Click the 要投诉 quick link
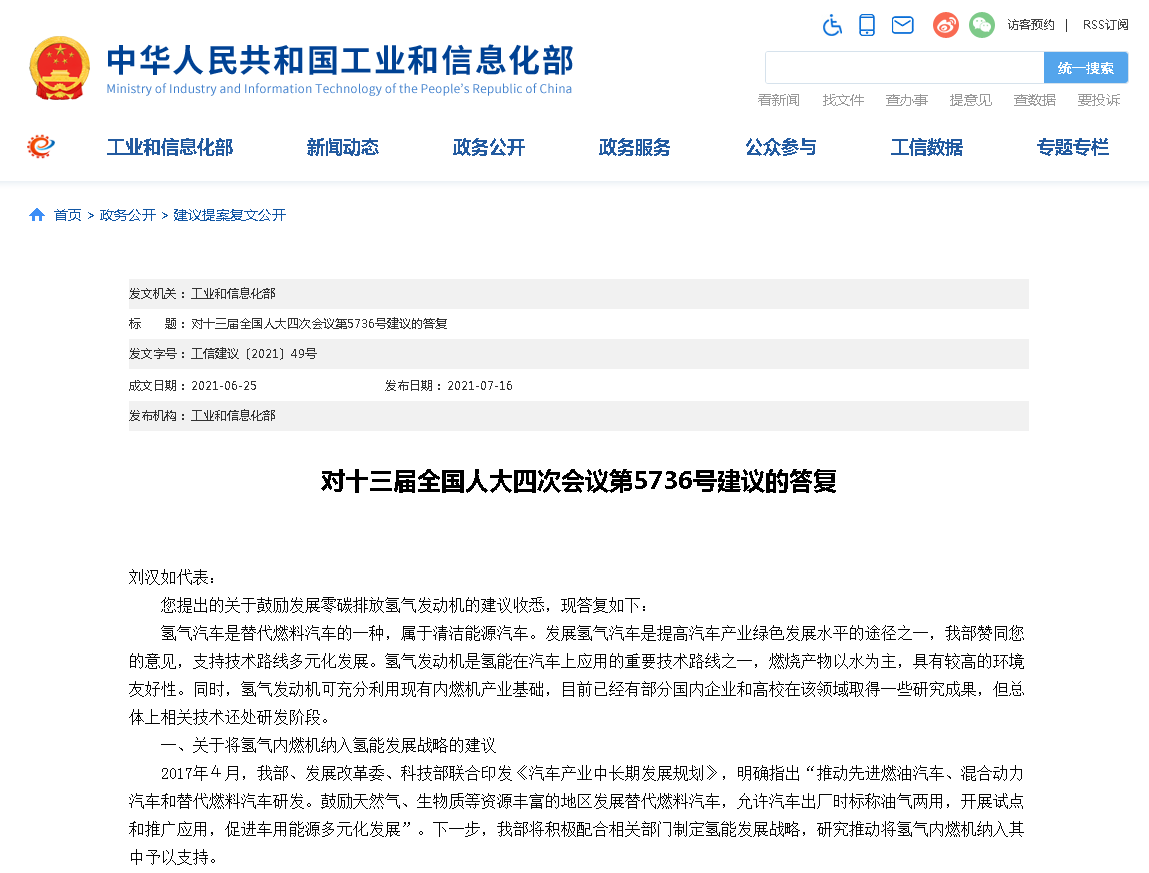The height and width of the screenshot is (873, 1149). tap(1099, 100)
